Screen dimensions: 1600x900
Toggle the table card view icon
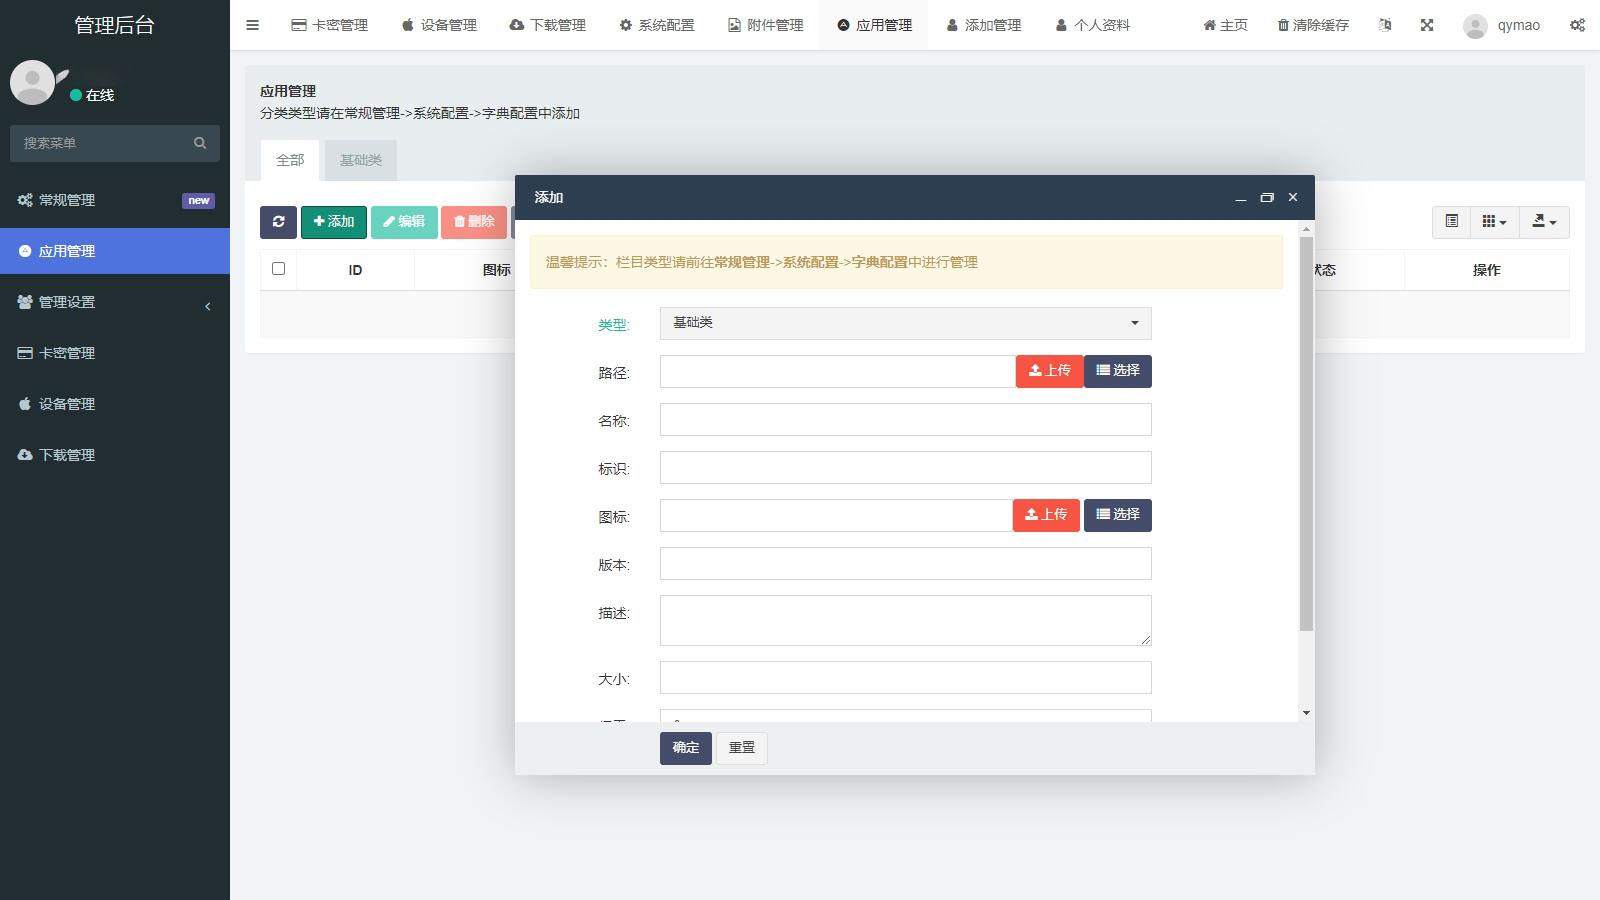click(1452, 221)
